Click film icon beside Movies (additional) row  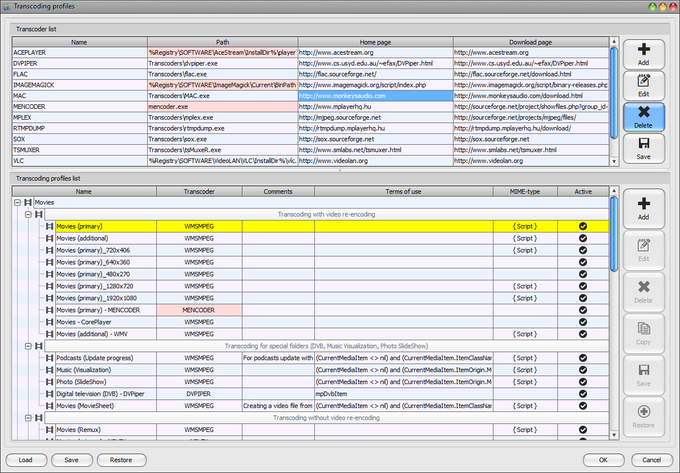[x=49, y=238]
